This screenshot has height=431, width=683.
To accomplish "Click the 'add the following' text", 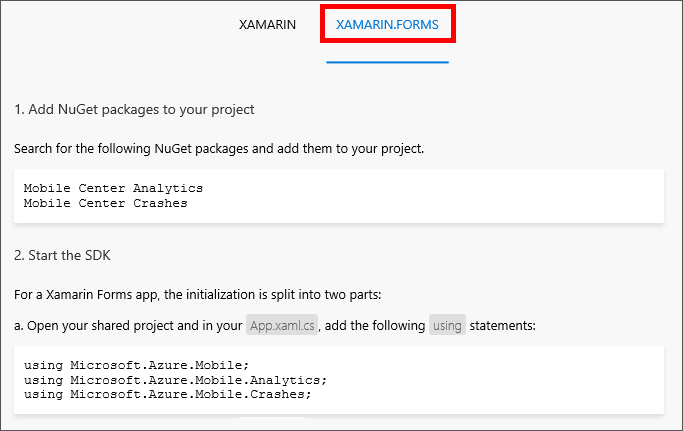I will click(375, 325).
